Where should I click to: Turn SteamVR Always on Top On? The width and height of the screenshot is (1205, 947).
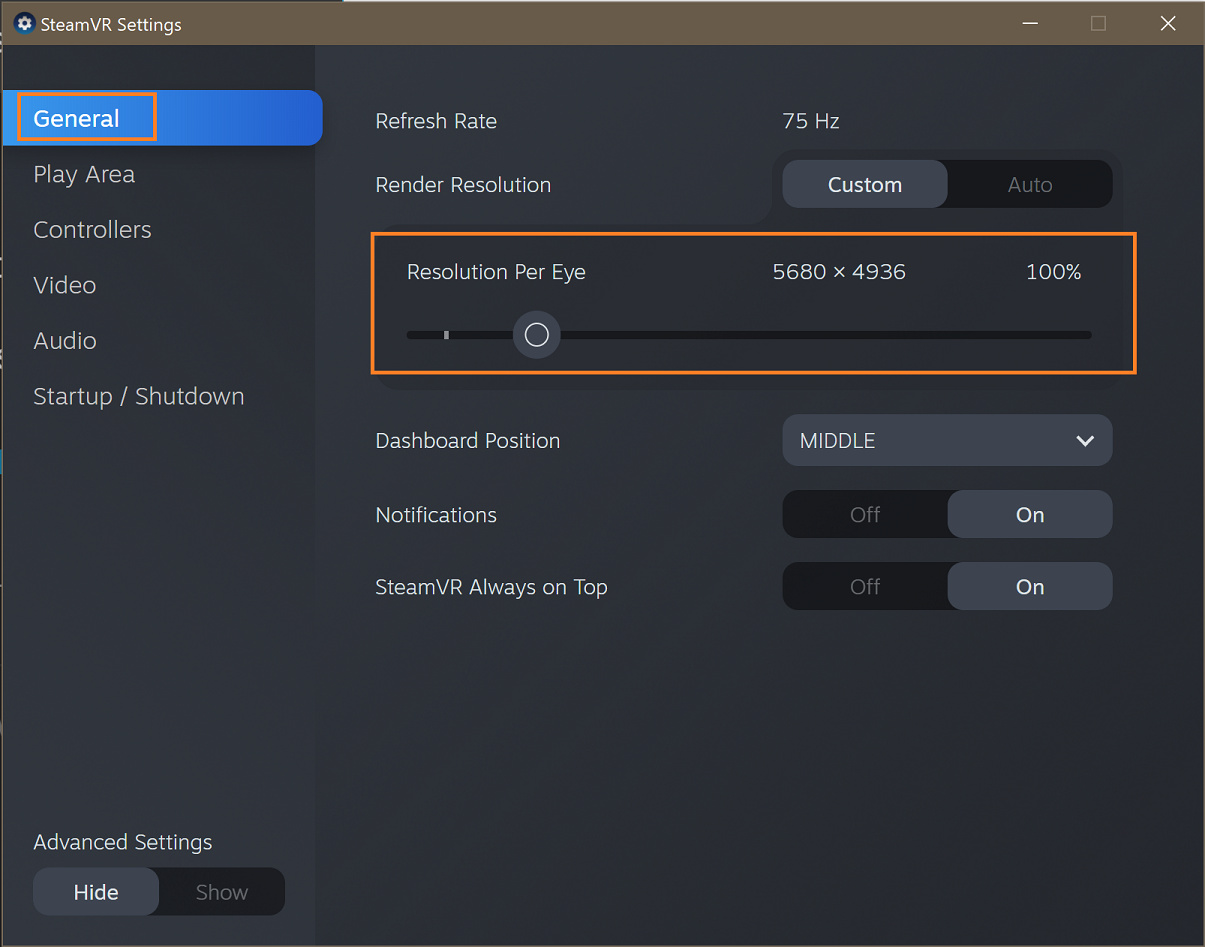coord(1030,586)
